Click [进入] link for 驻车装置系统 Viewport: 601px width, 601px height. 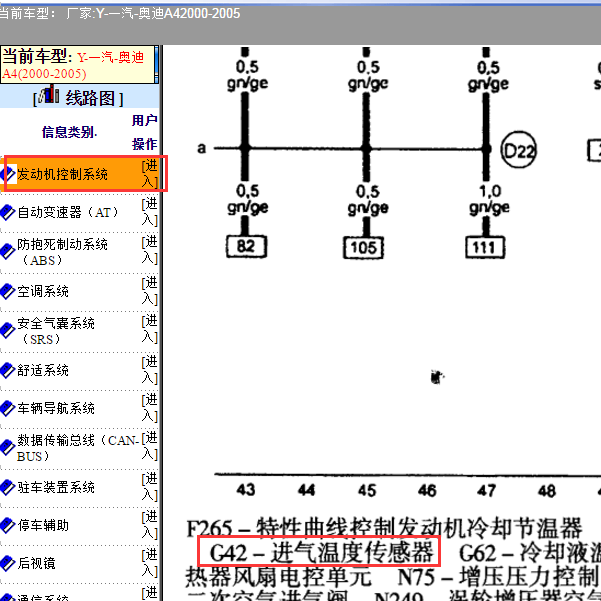coord(149,487)
